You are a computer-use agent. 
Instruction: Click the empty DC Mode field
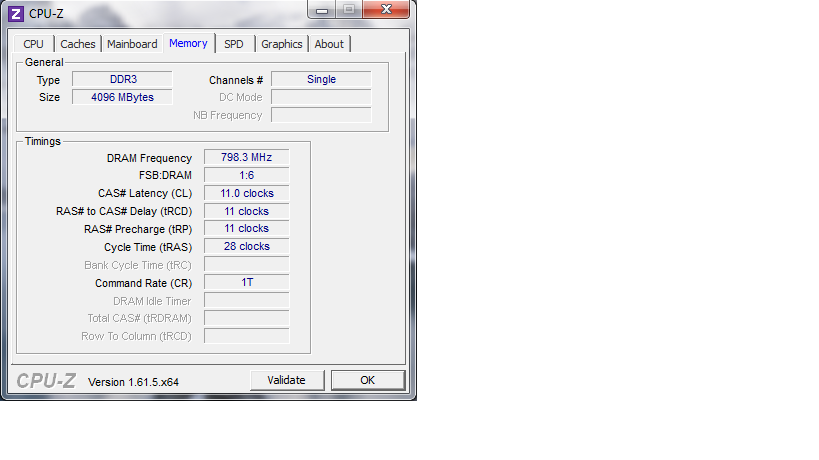pos(321,97)
